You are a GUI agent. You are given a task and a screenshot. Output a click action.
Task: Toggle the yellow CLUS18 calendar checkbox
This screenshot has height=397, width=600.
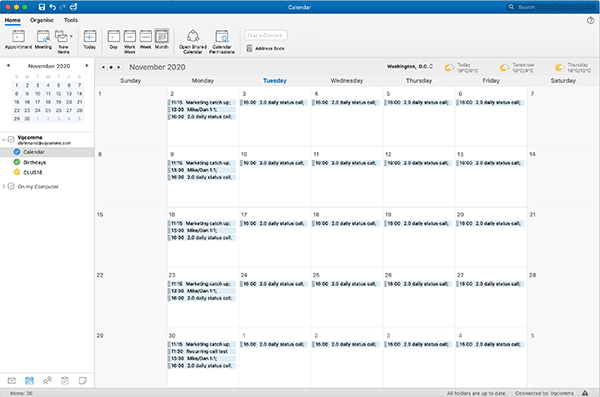[x=16, y=172]
